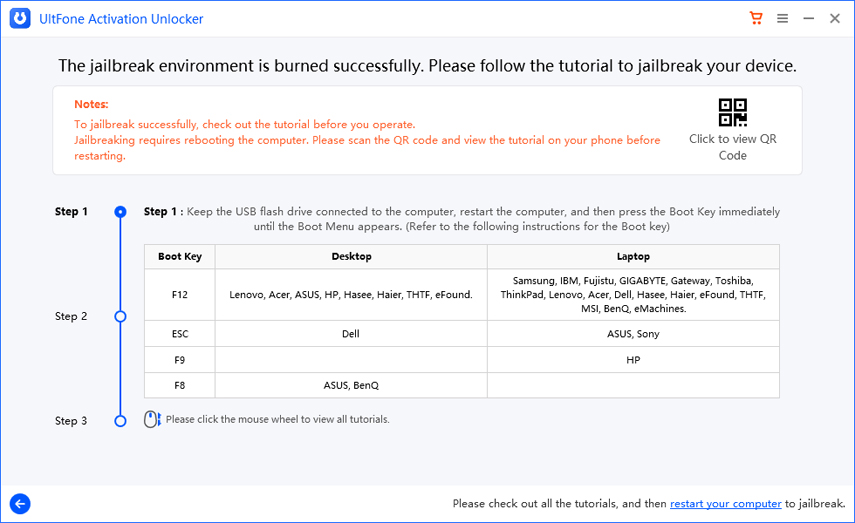Click the shopping cart icon
855x523 pixels.
coord(756,19)
